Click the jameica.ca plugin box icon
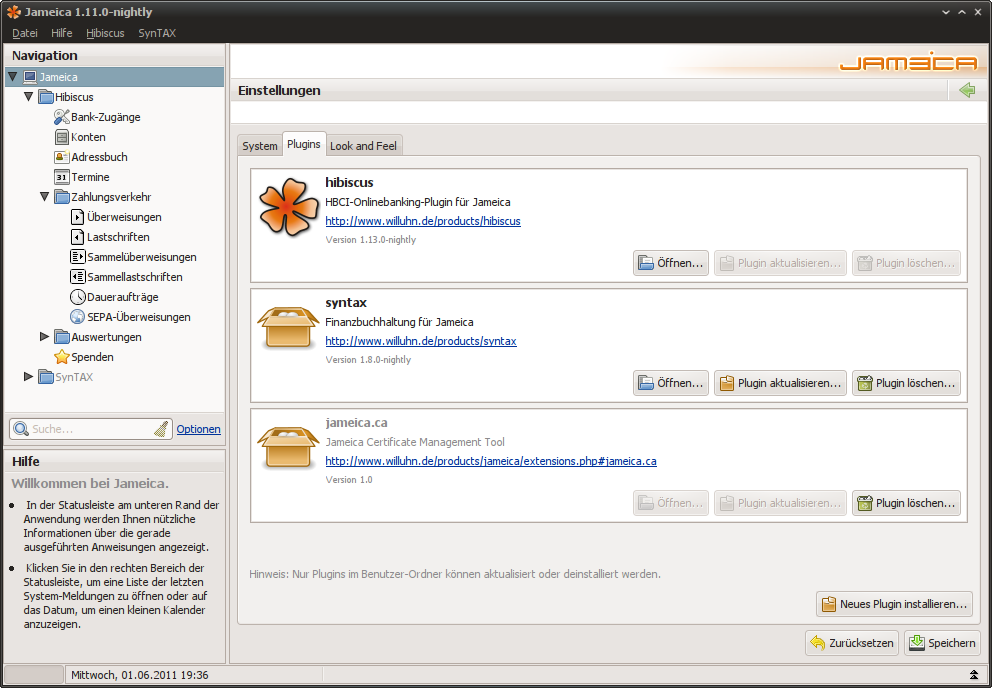992x688 pixels. tap(288, 447)
